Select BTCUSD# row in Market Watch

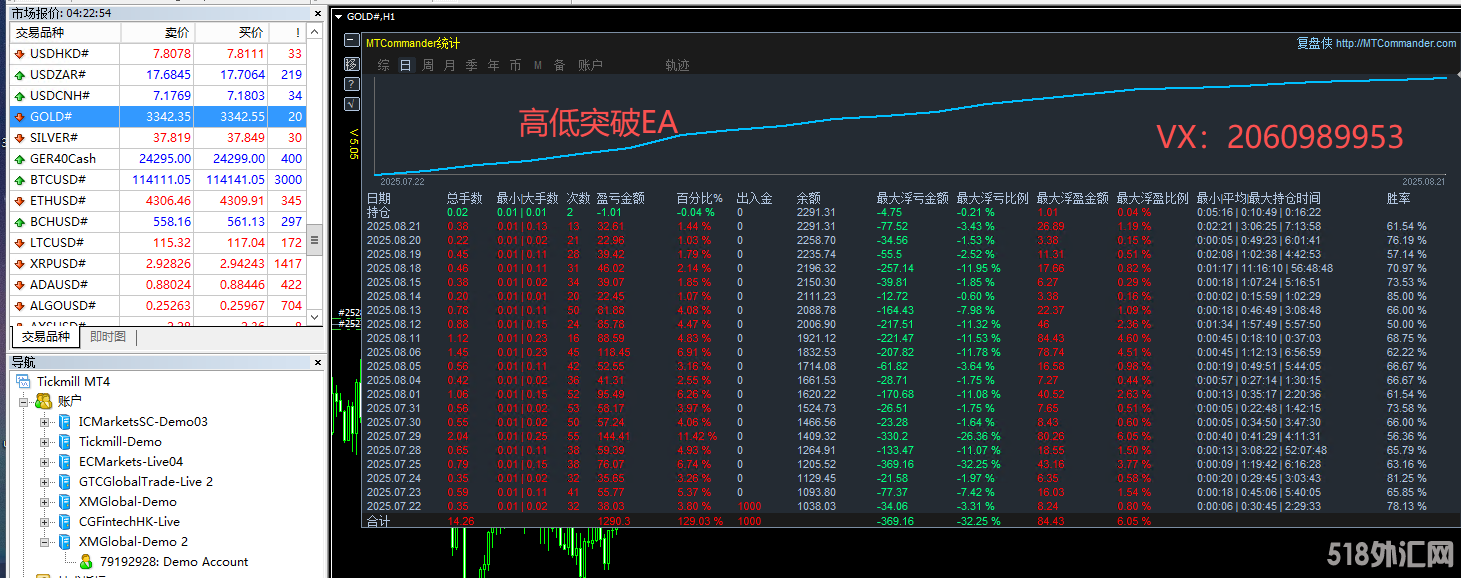pos(60,180)
